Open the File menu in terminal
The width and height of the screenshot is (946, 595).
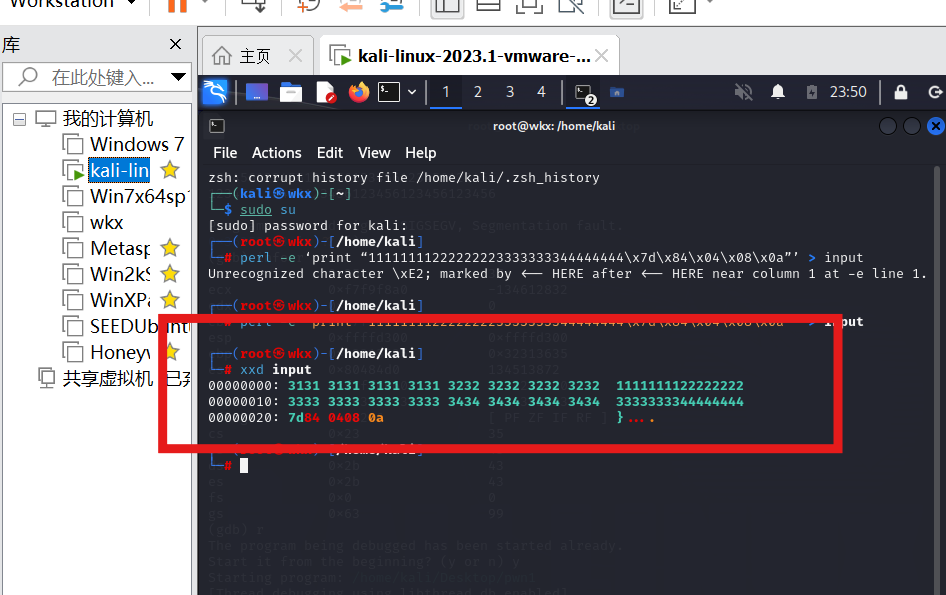225,153
